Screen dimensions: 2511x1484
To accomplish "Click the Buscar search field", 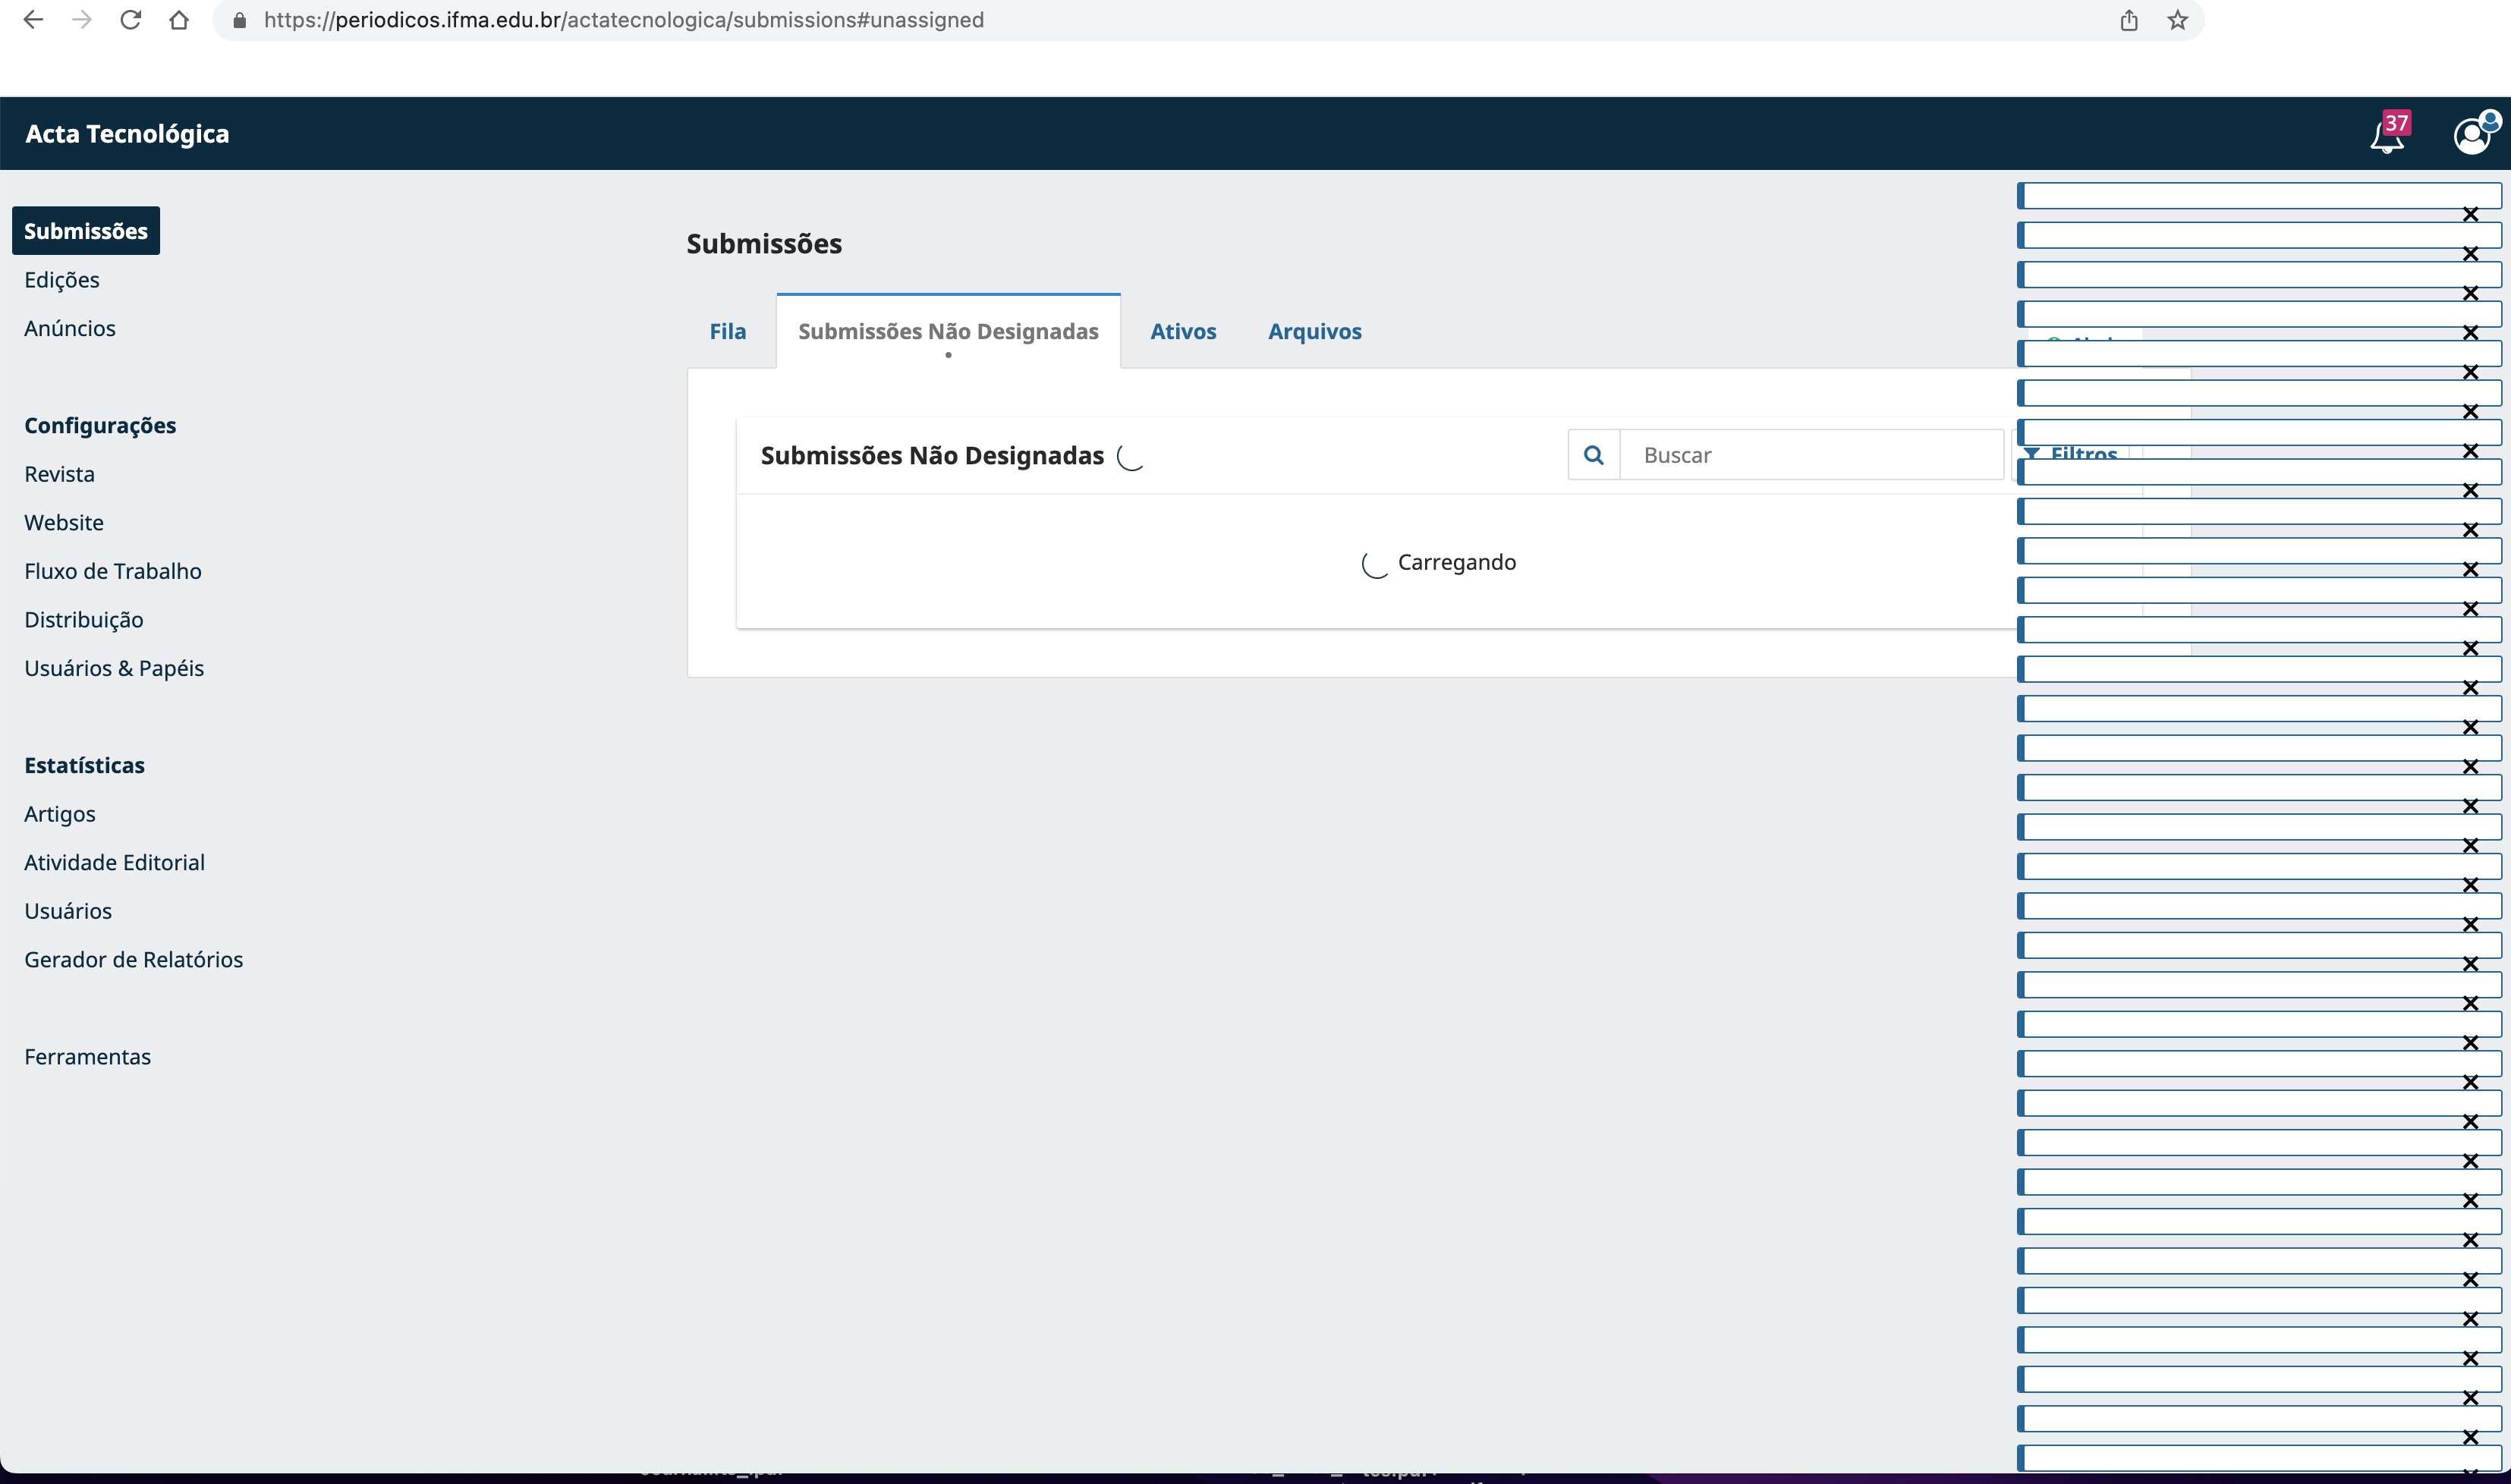I will tap(1812, 455).
